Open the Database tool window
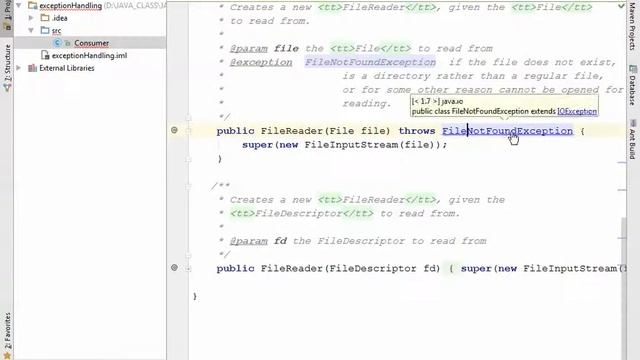This screenshot has height=360, width=640. [x=633, y=85]
